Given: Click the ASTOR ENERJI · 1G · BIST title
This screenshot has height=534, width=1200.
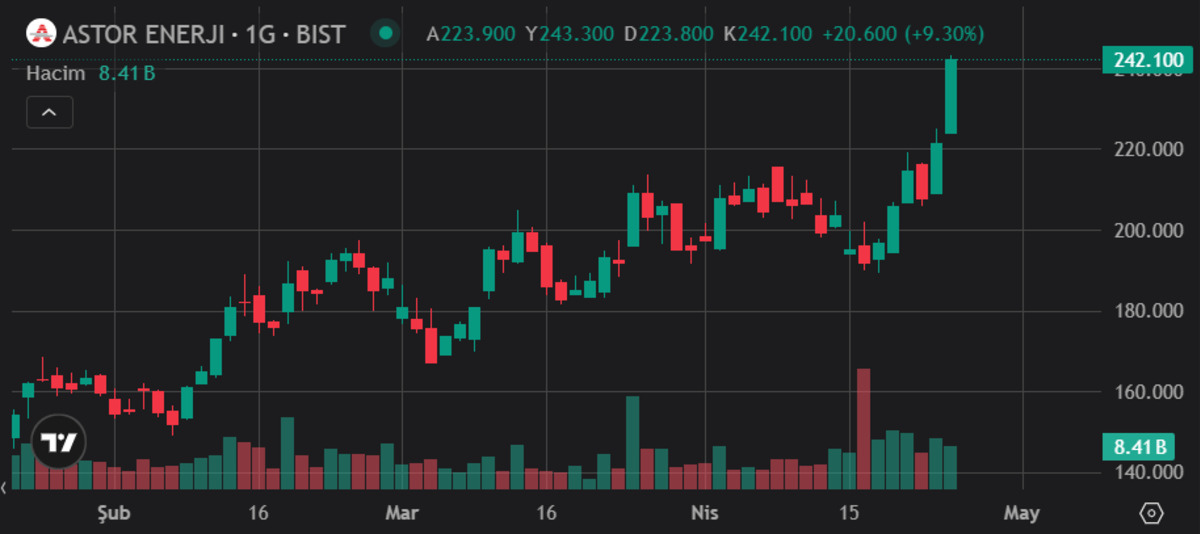Looking at the screenshot, I should tap(204, 35).
